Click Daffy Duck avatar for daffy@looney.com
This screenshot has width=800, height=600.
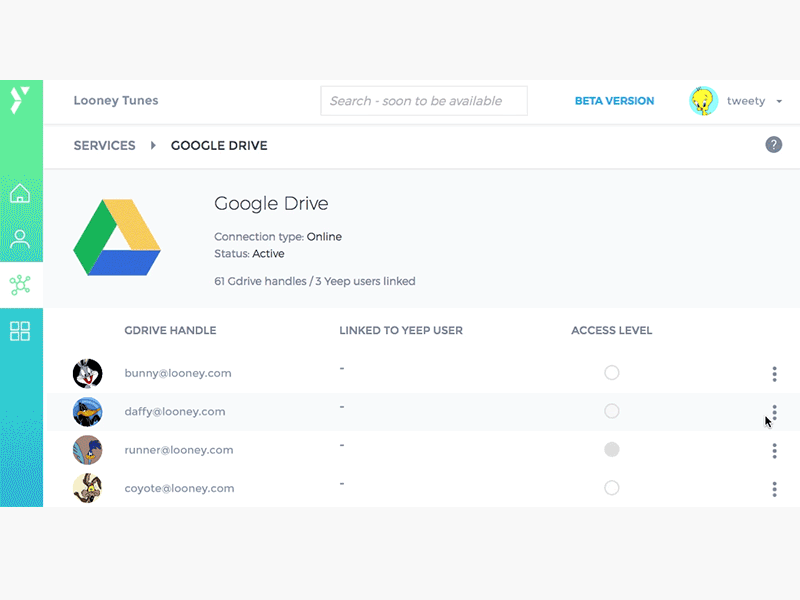pyautogui.click(x=87, y=412)
